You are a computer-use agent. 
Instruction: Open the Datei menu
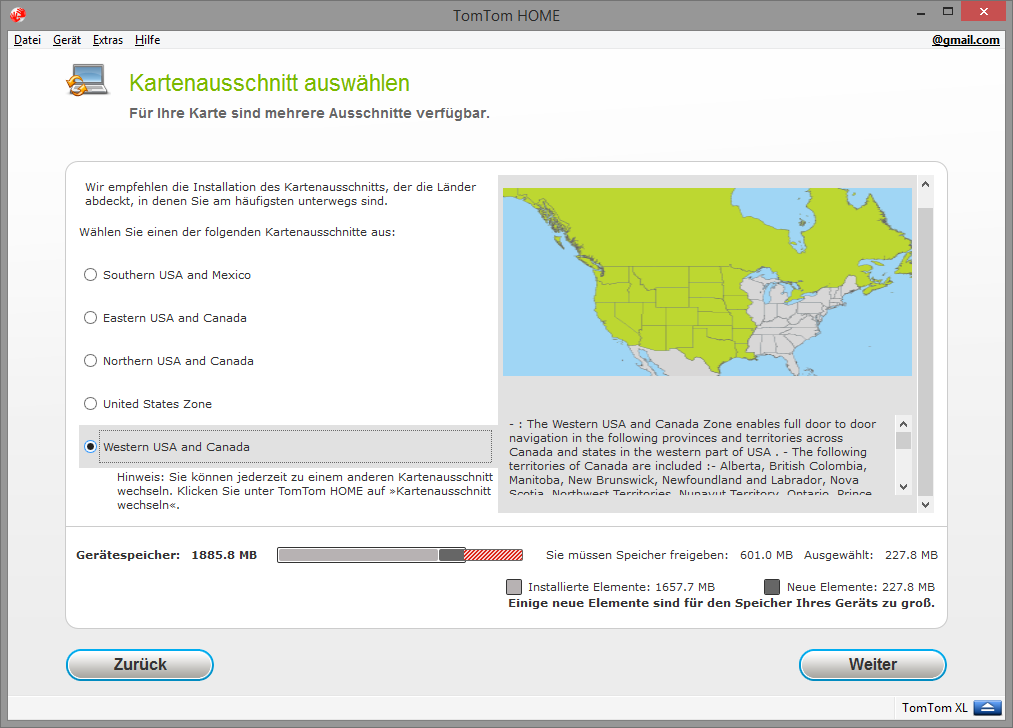[27, 40]
